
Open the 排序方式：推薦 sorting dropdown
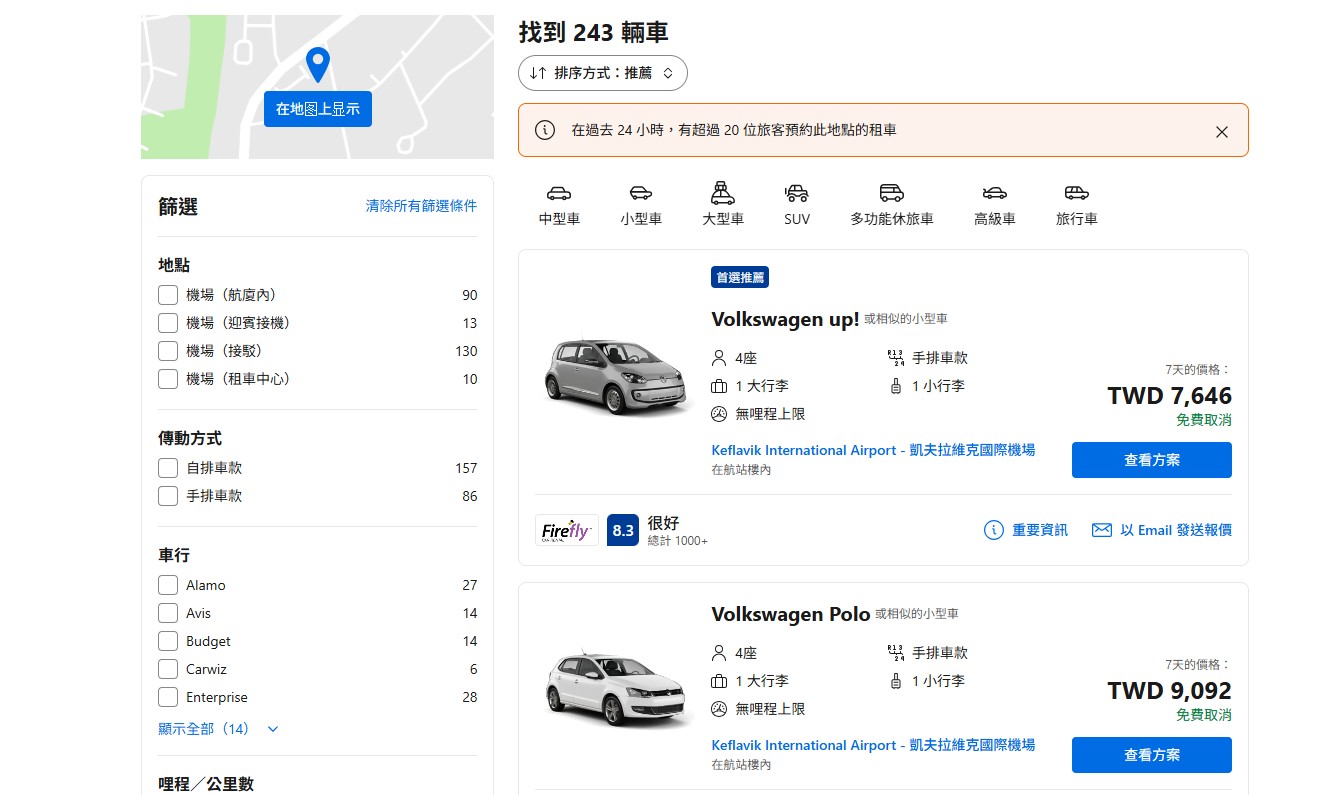point(603,72)
